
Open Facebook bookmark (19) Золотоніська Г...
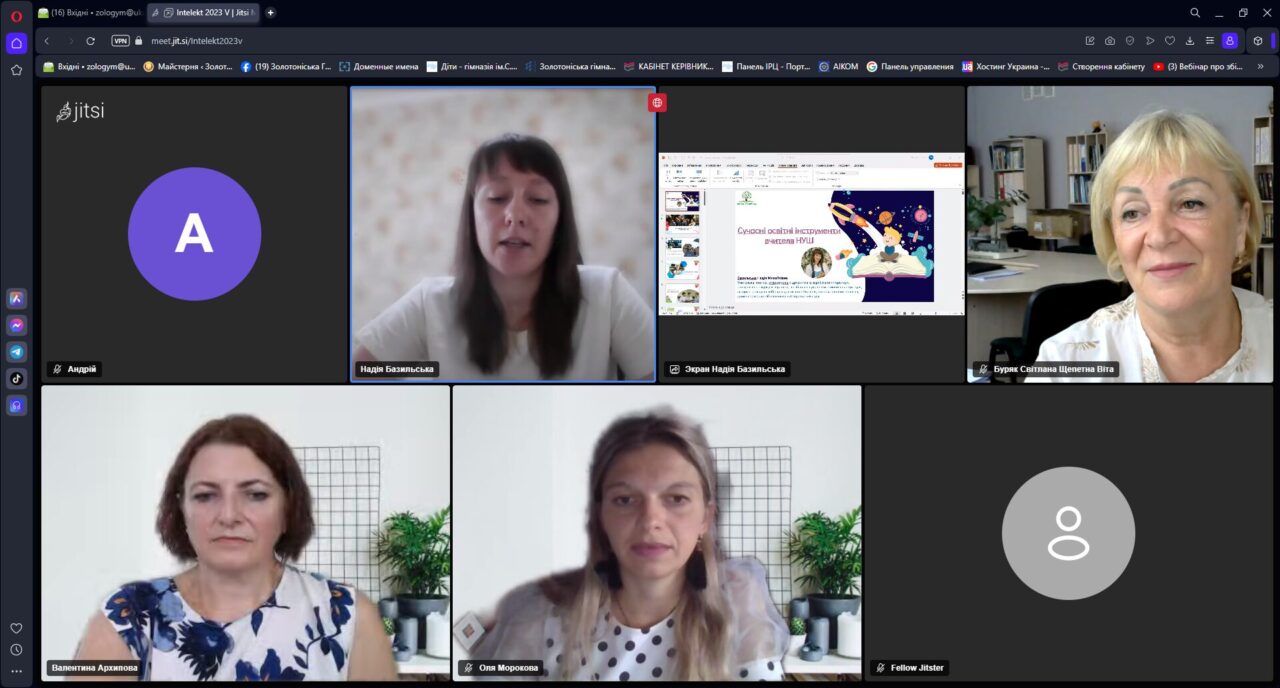point(286,67)
